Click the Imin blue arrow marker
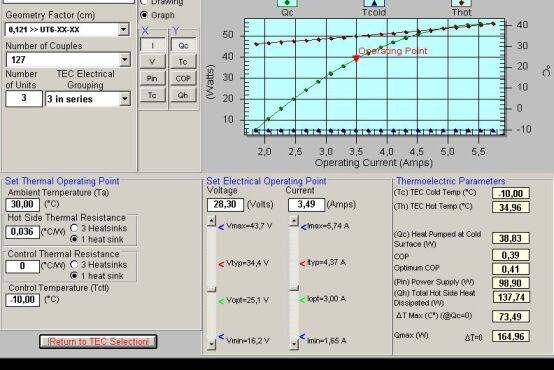The image size is (554, 370). pos(302,336)
